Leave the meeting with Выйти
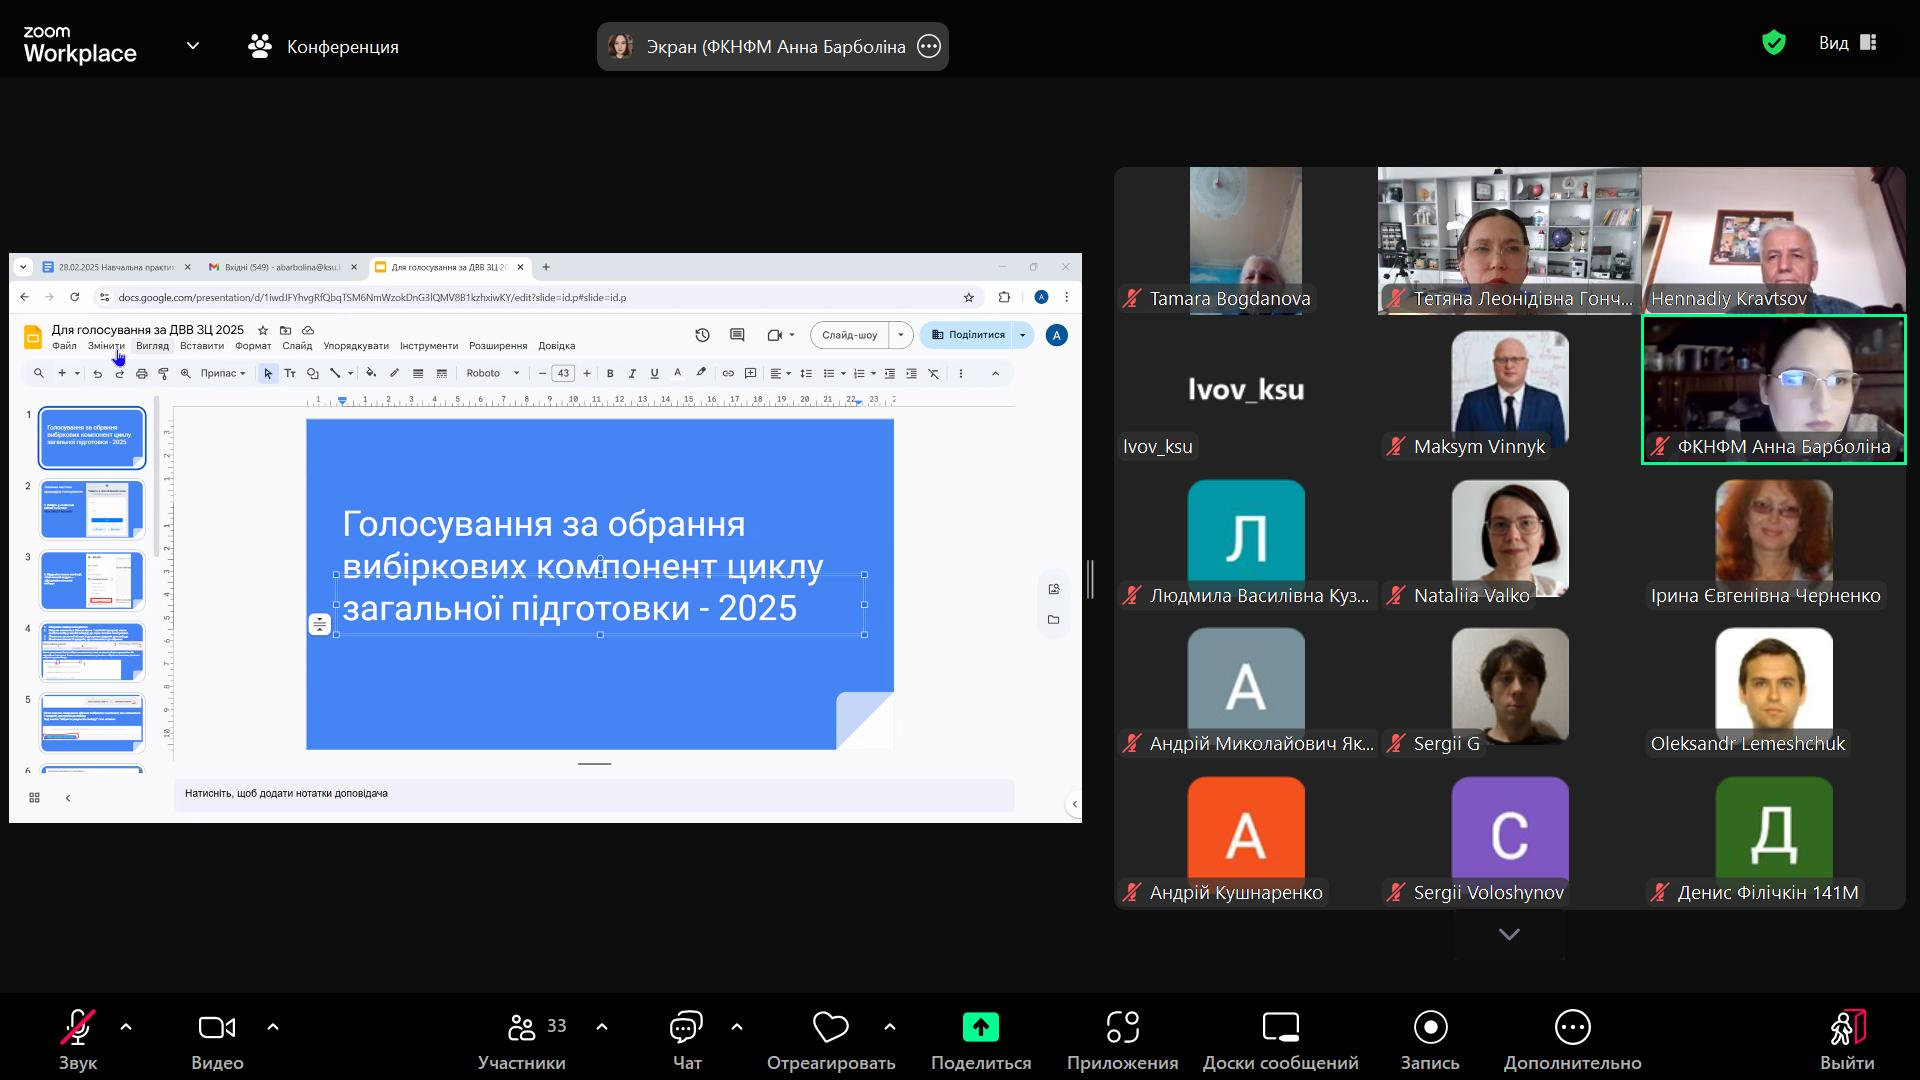This screenshot has width=1920, height=1080. point(1847,1040)
